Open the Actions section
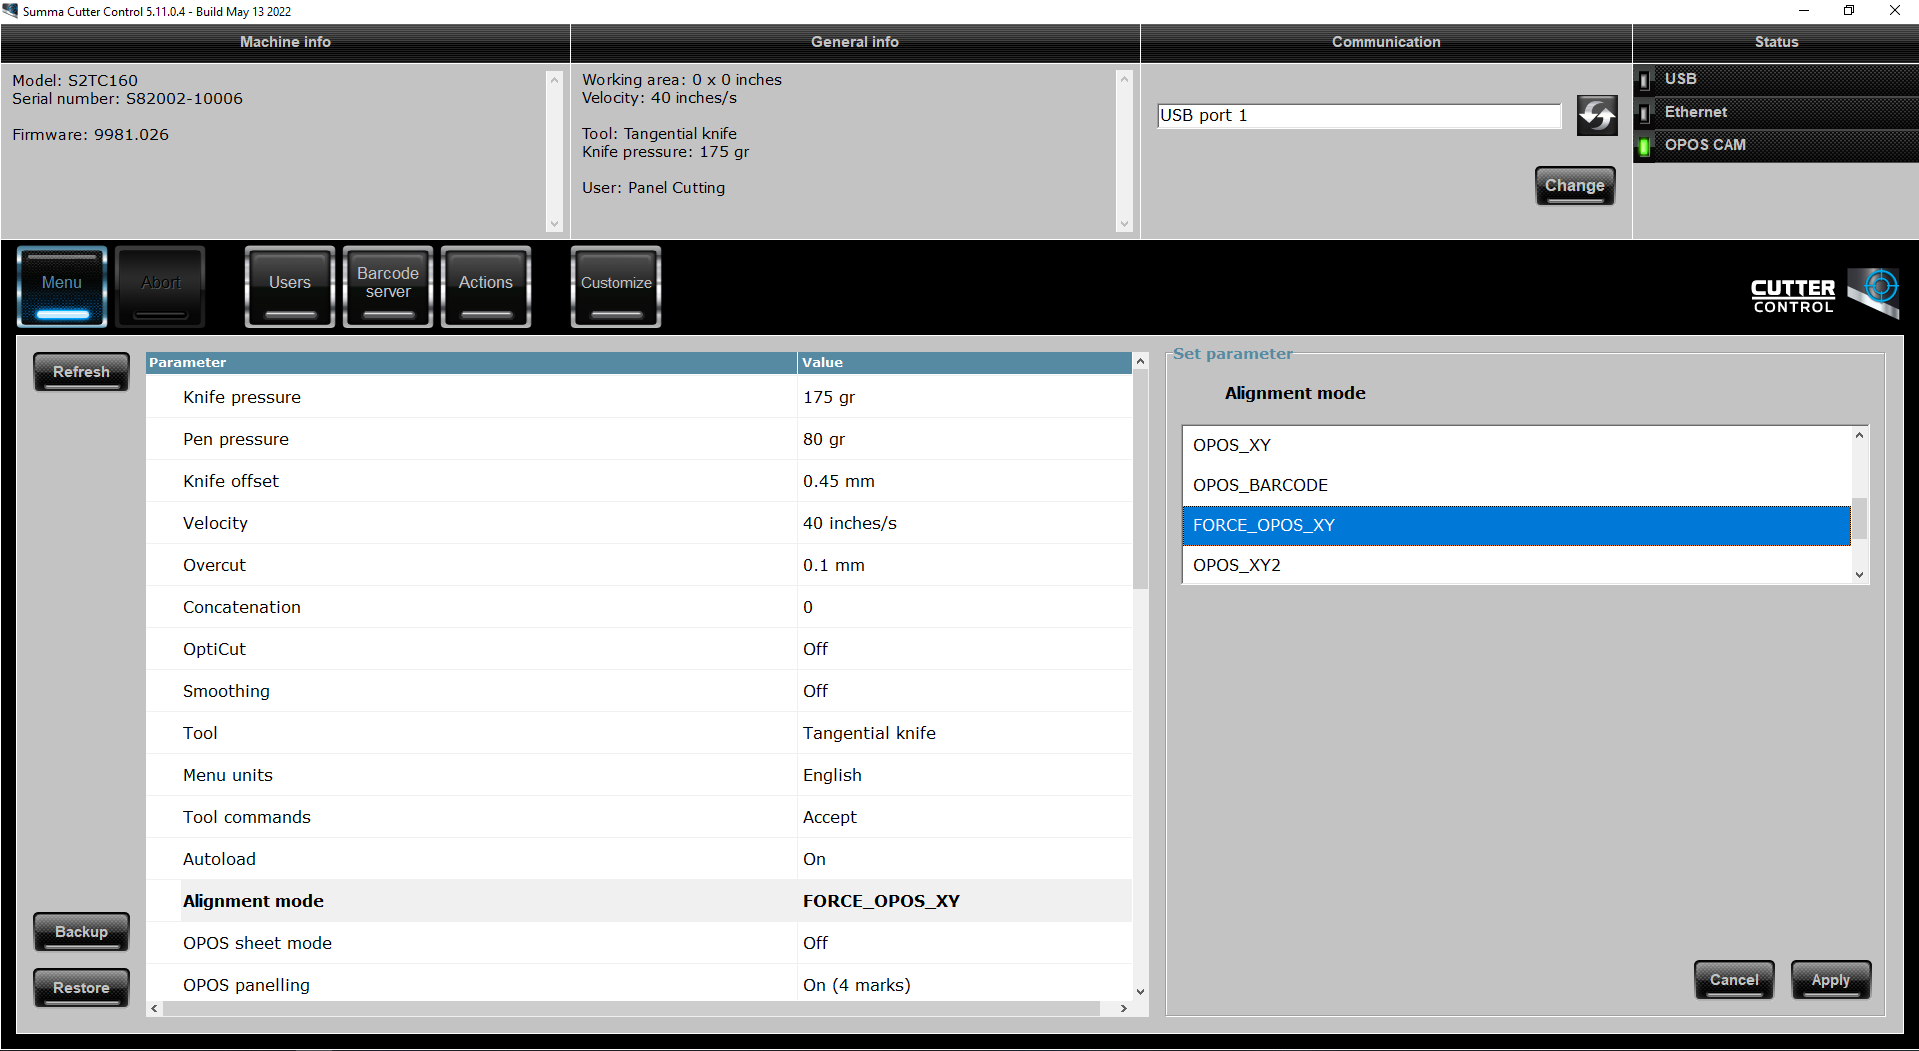The width and height of the screenshot is (1919, 1051). [486, 286]
